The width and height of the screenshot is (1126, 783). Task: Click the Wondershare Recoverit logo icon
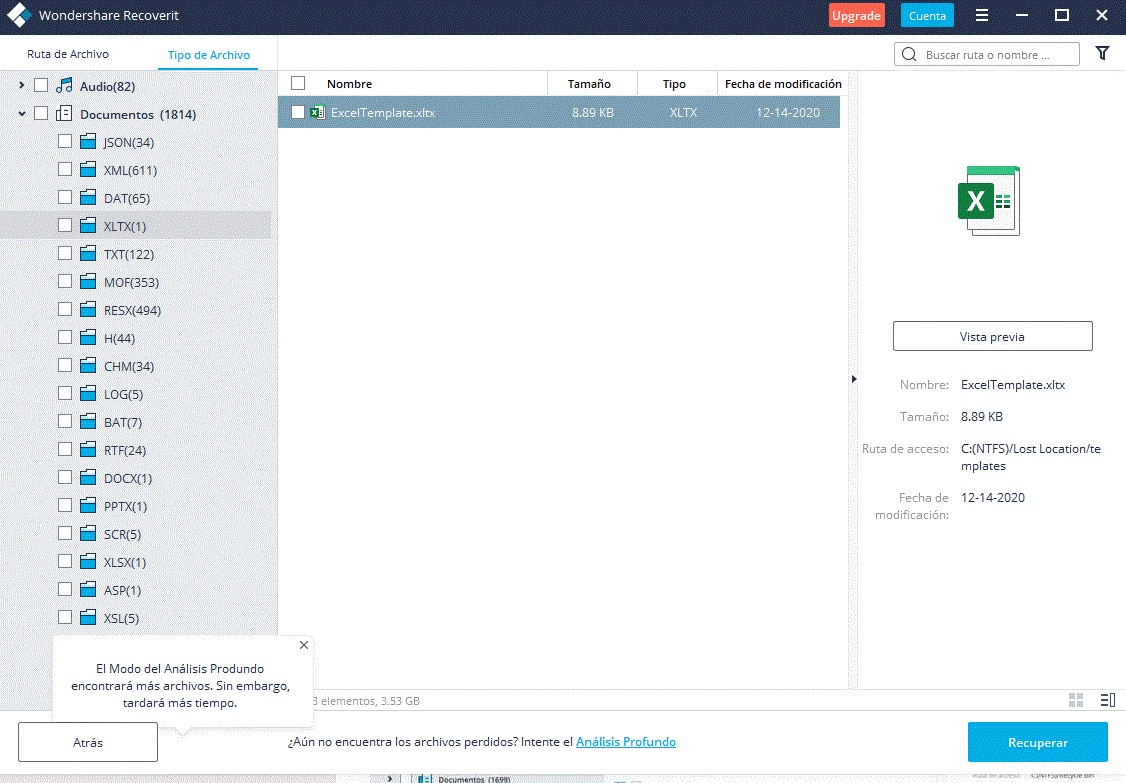click(19, 15)
